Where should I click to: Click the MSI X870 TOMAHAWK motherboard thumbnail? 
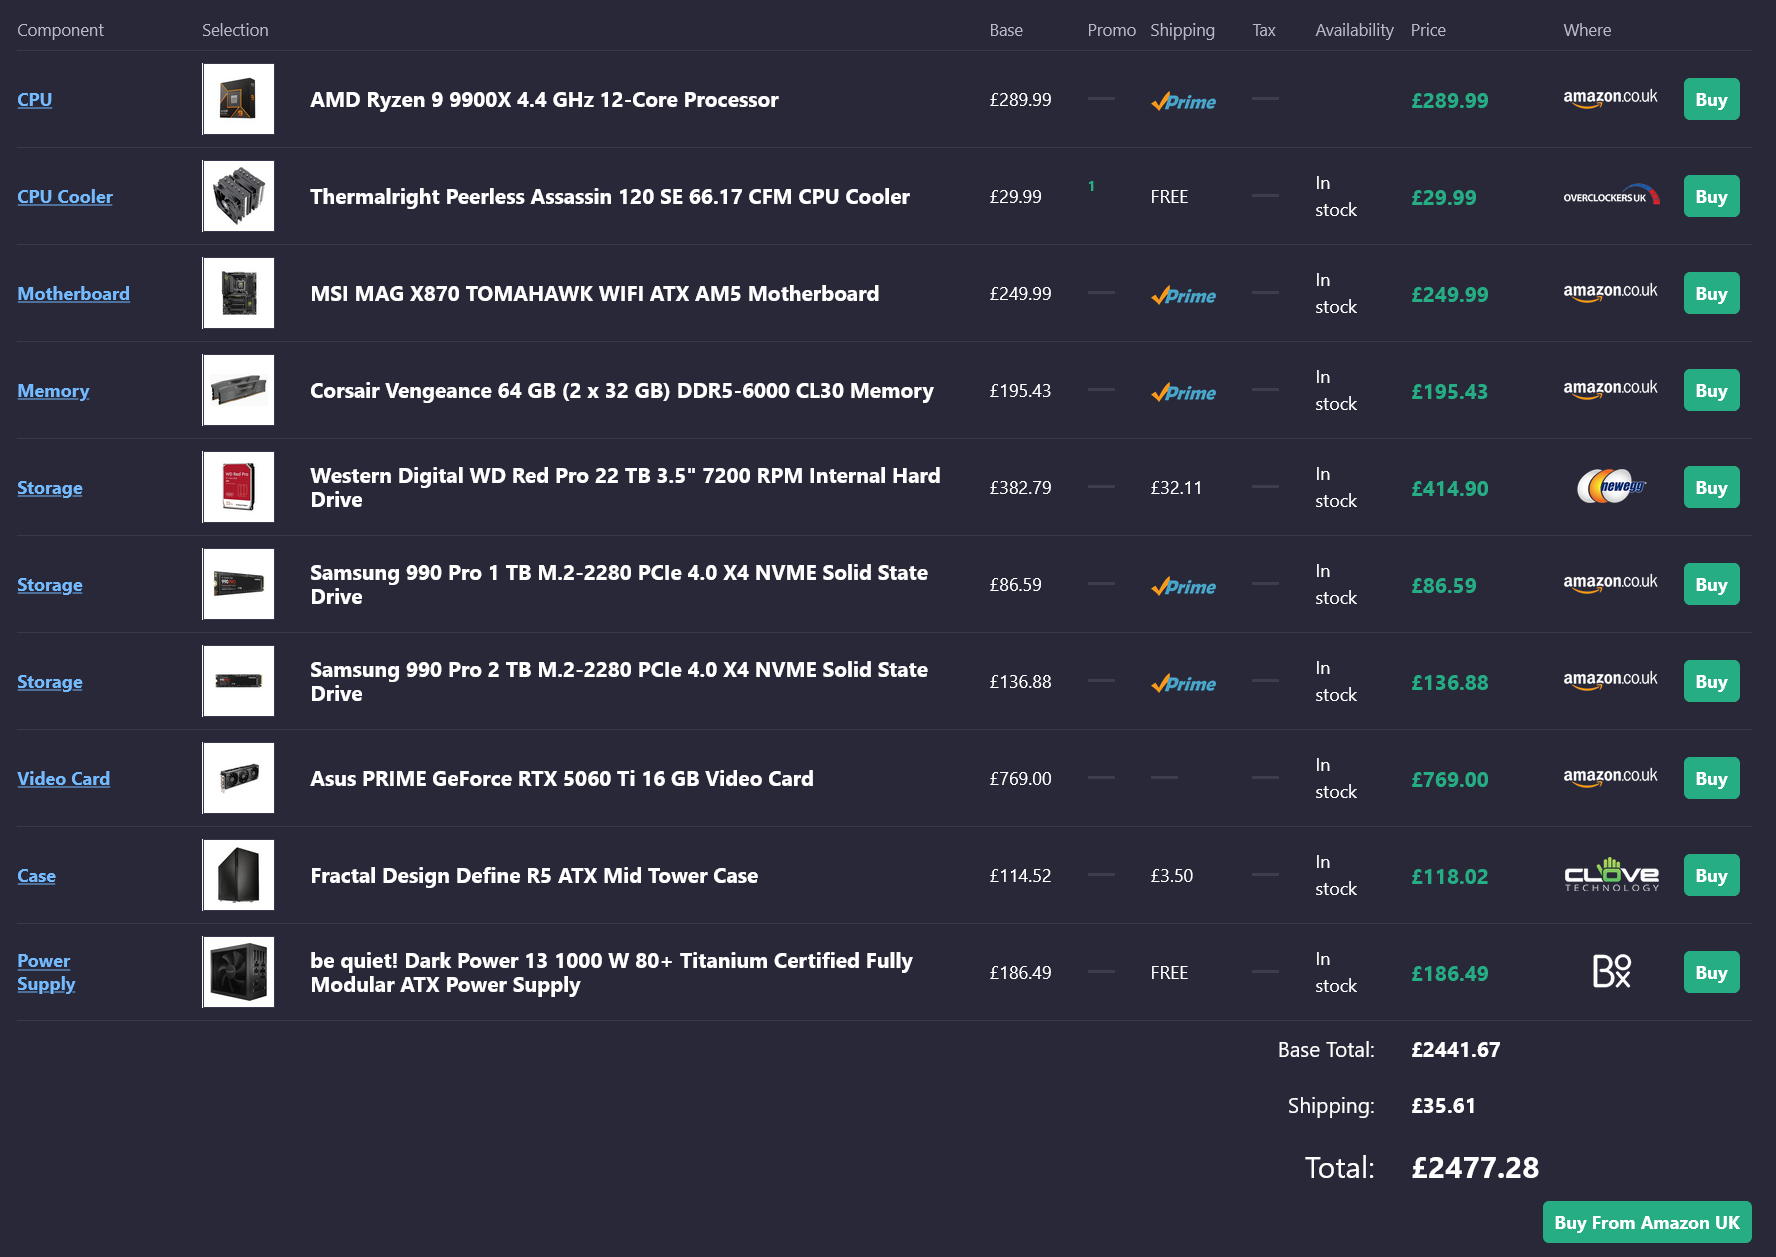pos(238,293)
